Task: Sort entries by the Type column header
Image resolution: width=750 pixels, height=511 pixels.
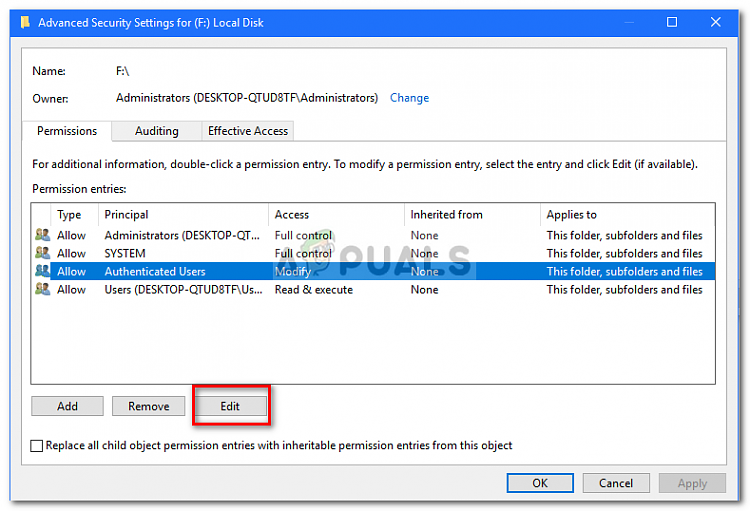Action: point(74,215)
